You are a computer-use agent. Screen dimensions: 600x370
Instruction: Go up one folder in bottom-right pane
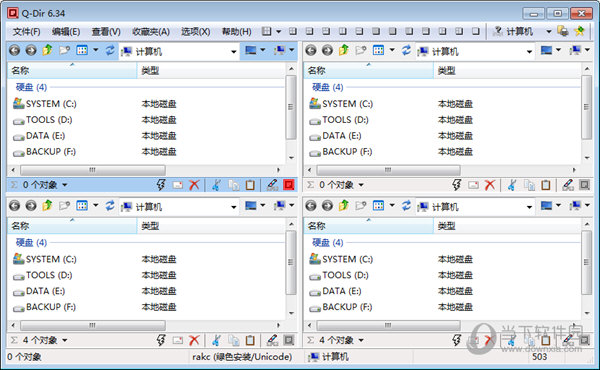[x=344, y=205]
